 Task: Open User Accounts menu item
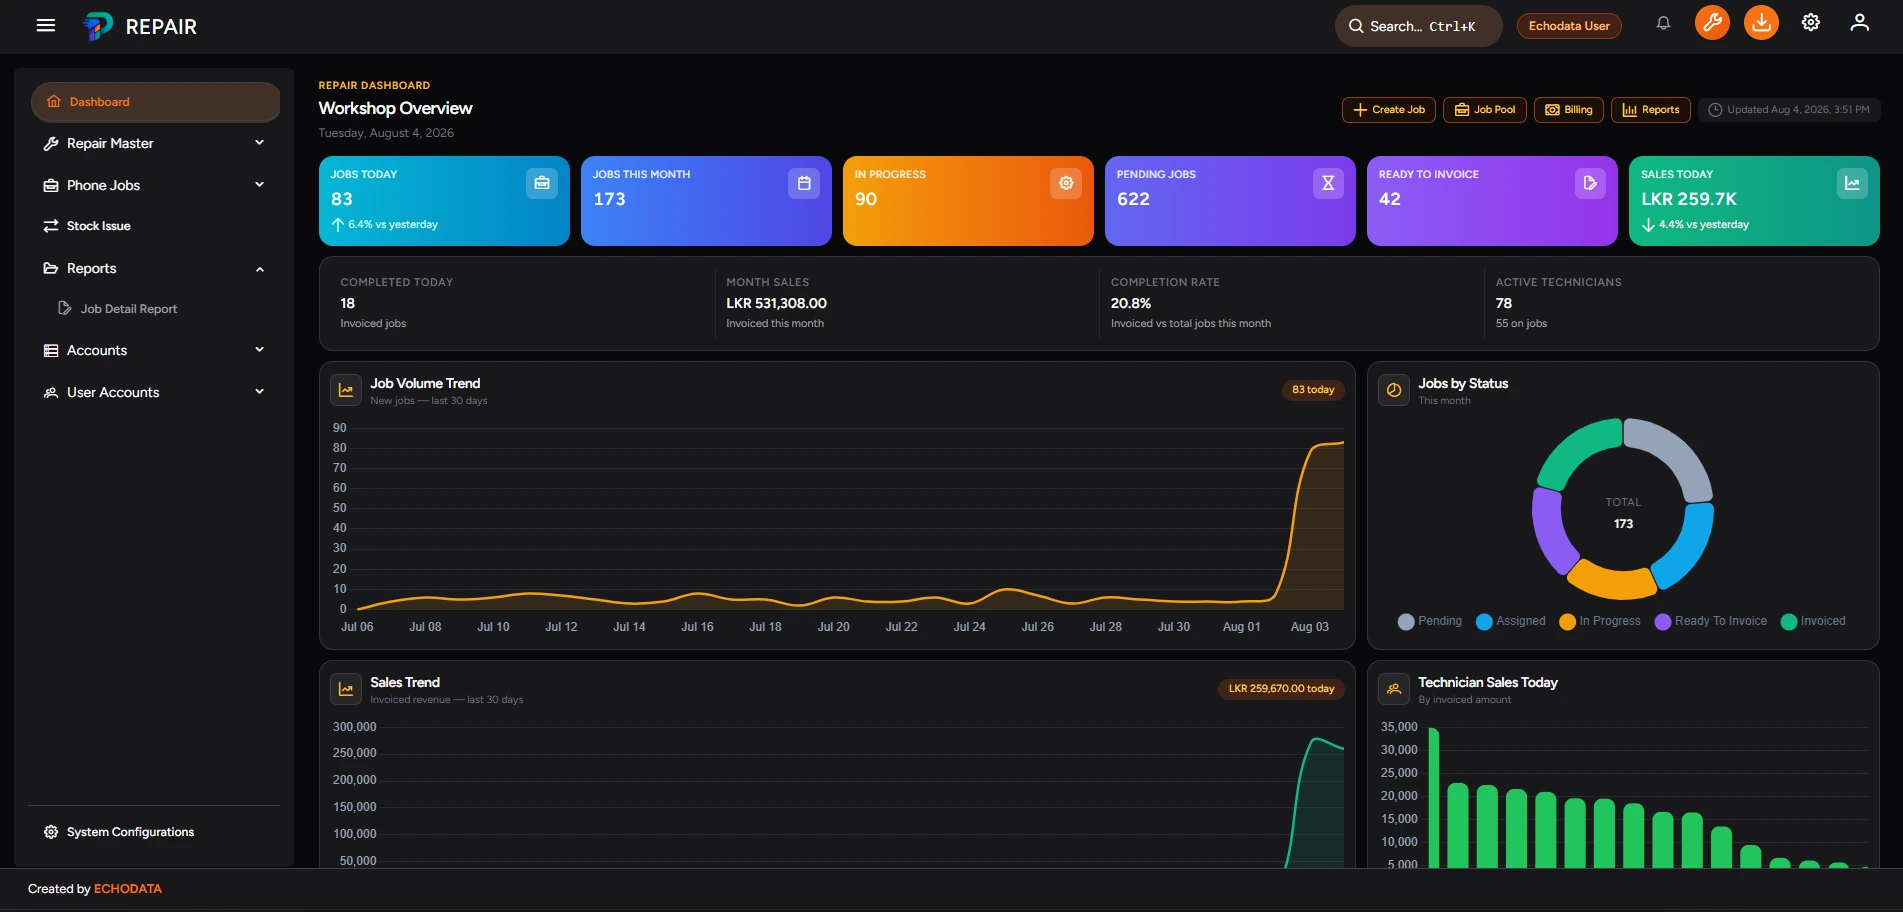155,392
